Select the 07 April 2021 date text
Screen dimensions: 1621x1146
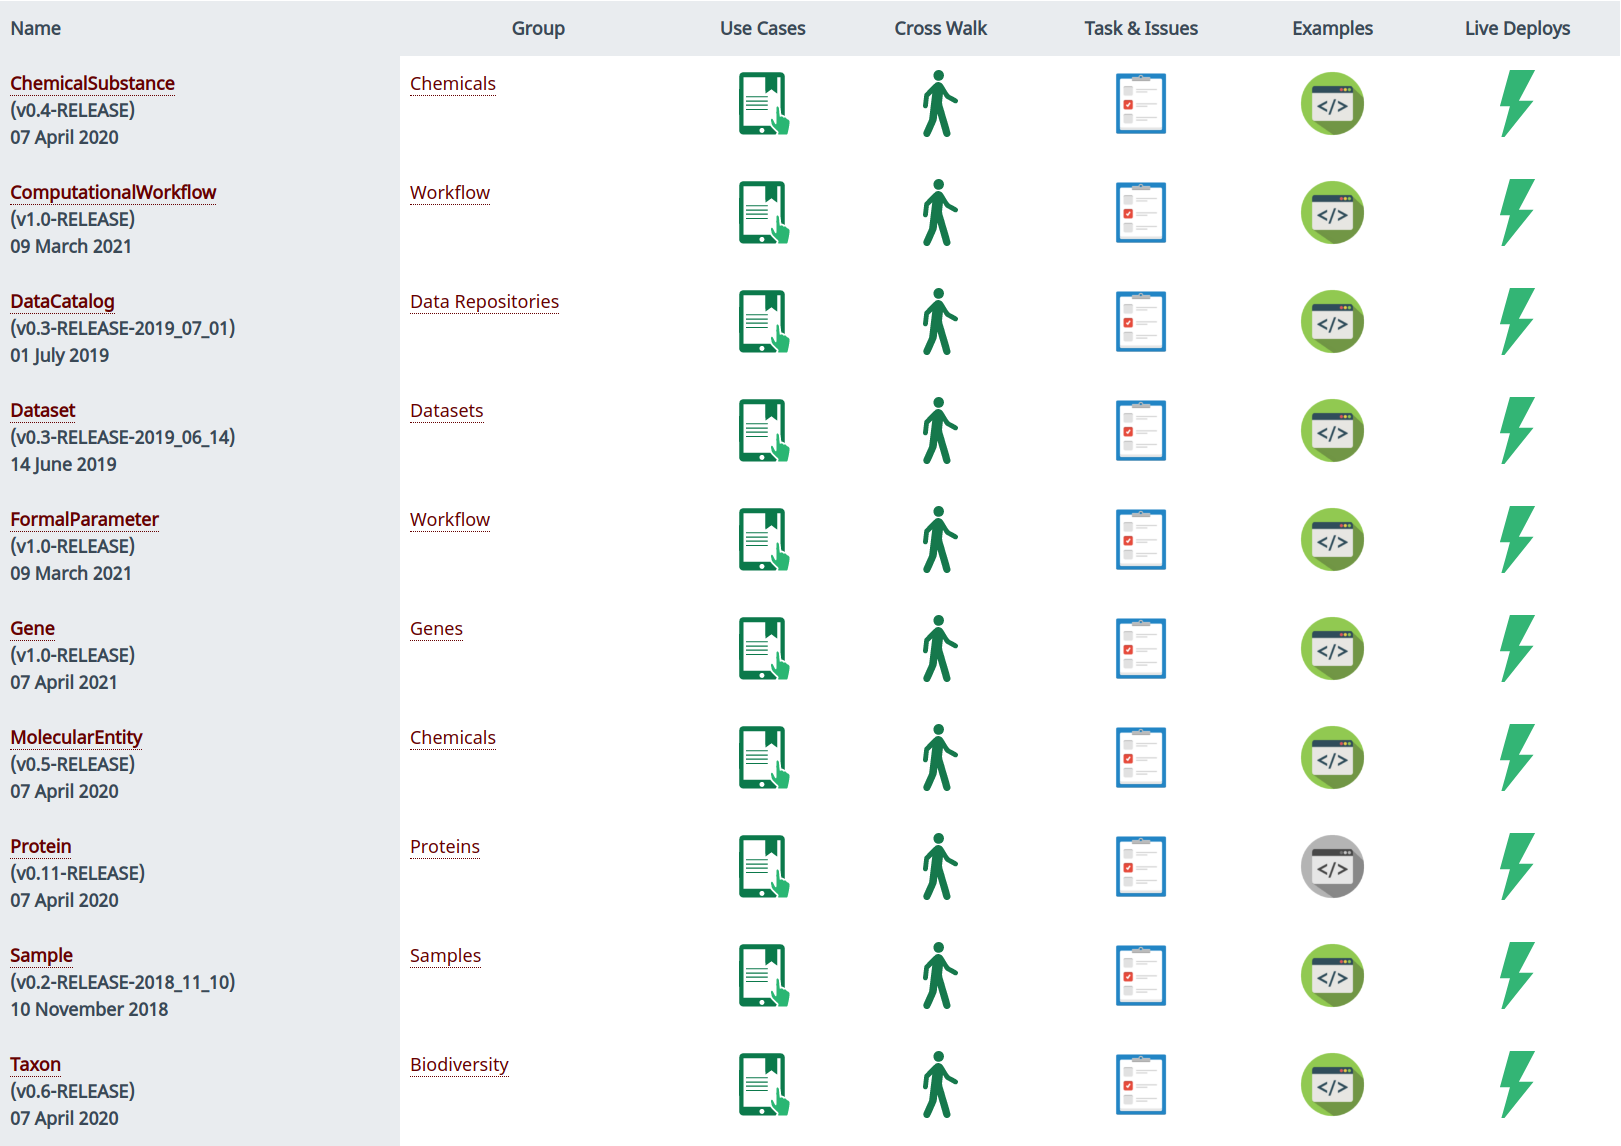pos(64,682)
